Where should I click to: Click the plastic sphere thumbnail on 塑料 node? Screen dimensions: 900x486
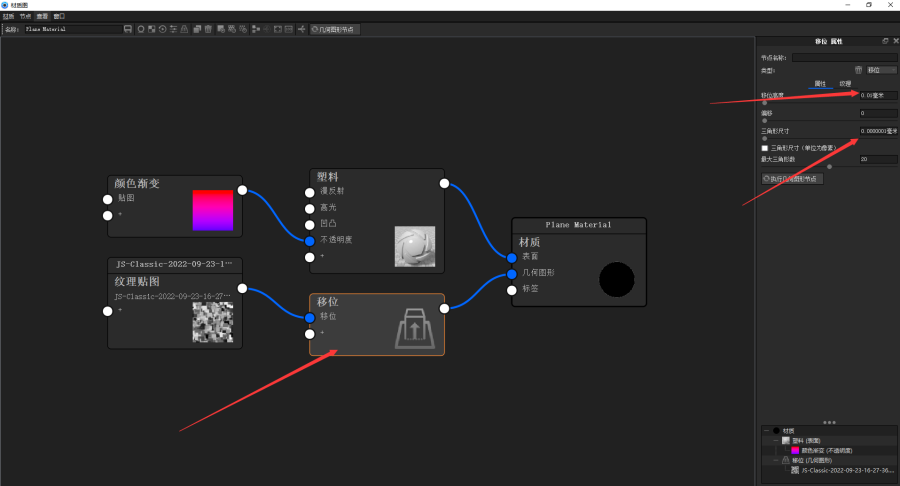[x=414, y=246]
